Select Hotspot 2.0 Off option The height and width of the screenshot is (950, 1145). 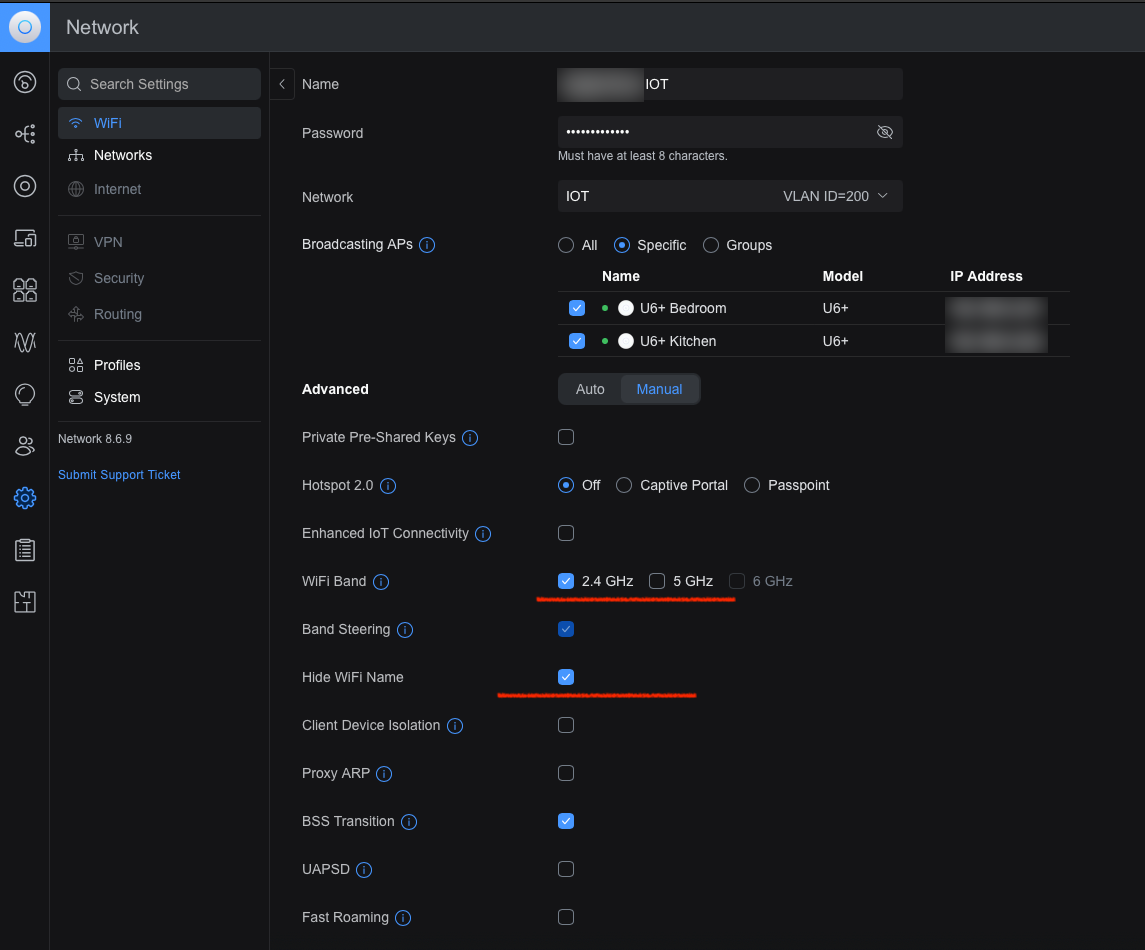pos(566,485)
